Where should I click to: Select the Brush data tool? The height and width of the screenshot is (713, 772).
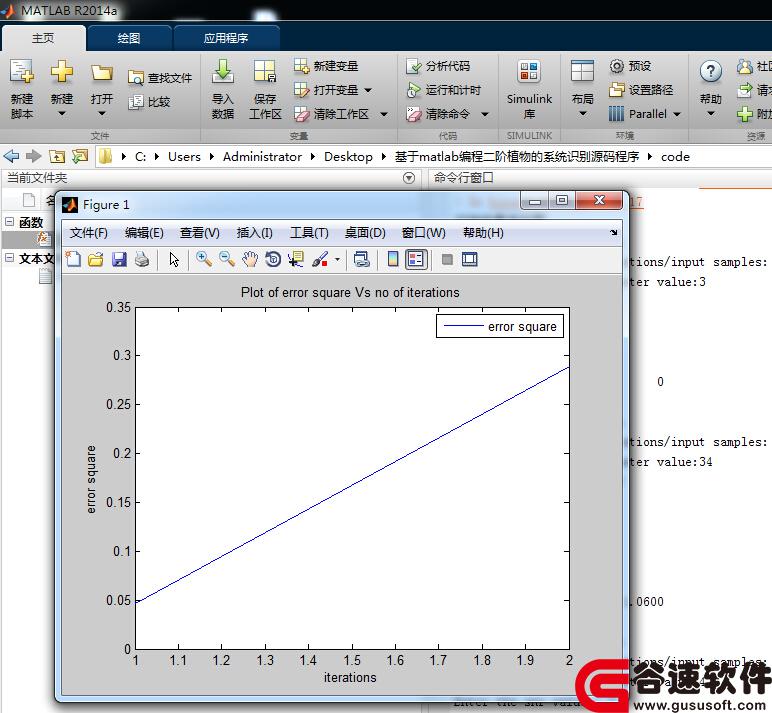(x=320, y=259)
